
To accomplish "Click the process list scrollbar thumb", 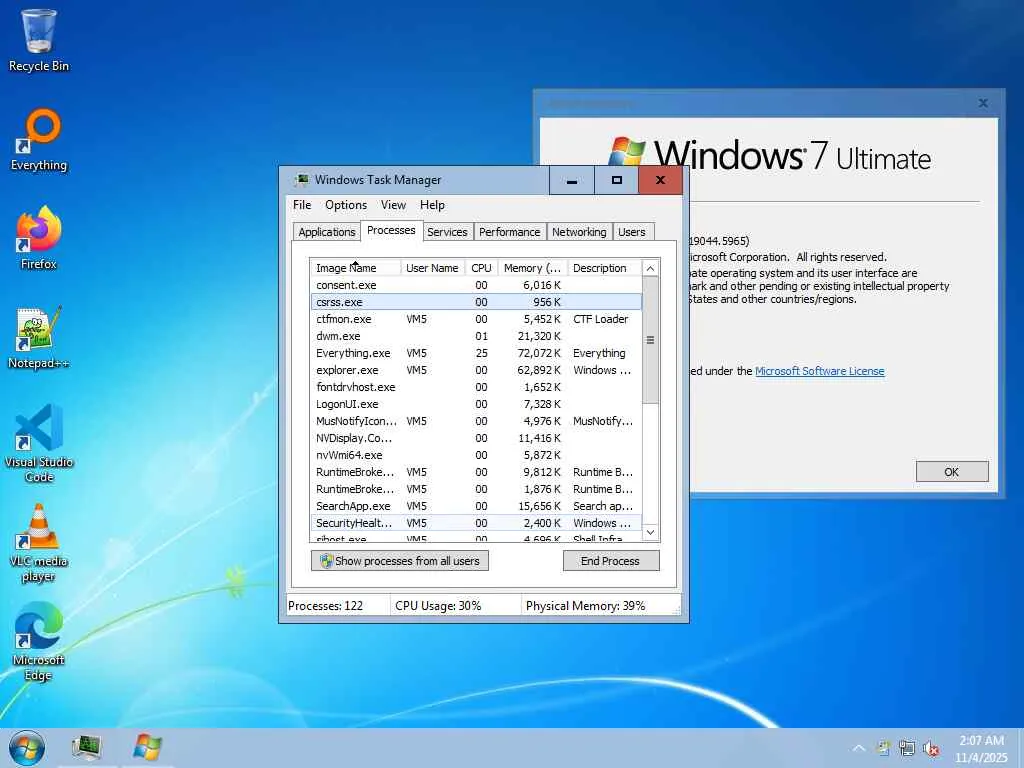I will 650,340.
